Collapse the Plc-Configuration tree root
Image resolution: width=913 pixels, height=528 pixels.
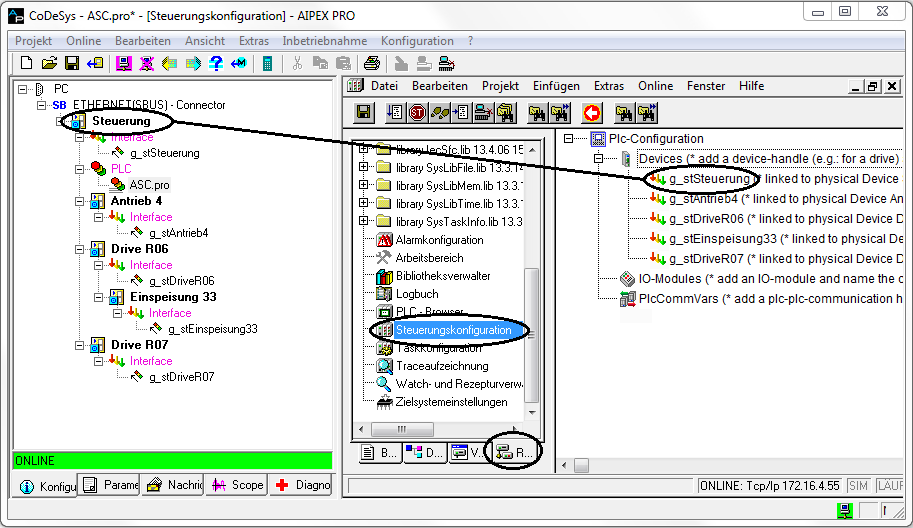[569, 139]
